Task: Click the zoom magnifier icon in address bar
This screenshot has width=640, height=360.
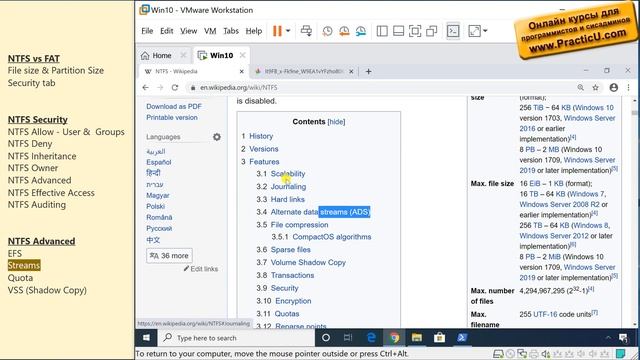Action: click(580, 87)
